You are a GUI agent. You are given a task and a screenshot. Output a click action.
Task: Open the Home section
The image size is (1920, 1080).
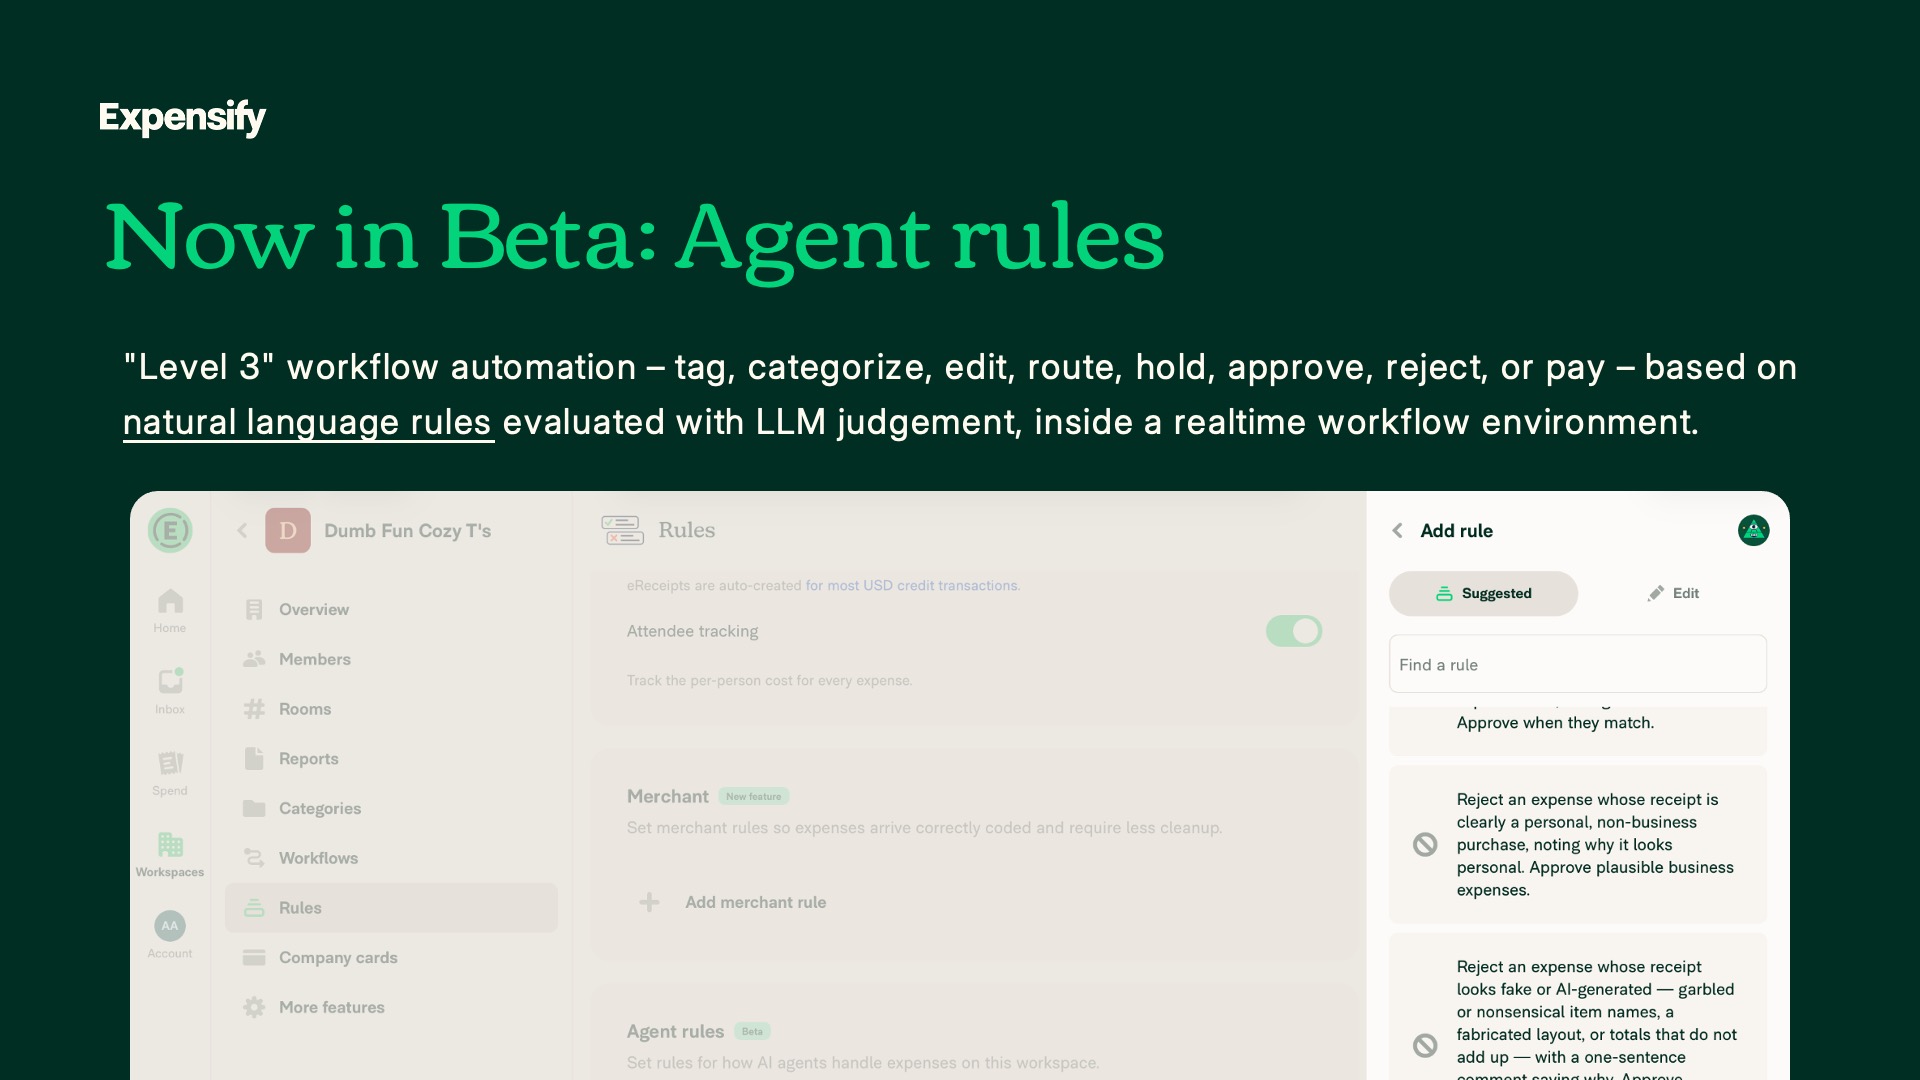170,610
